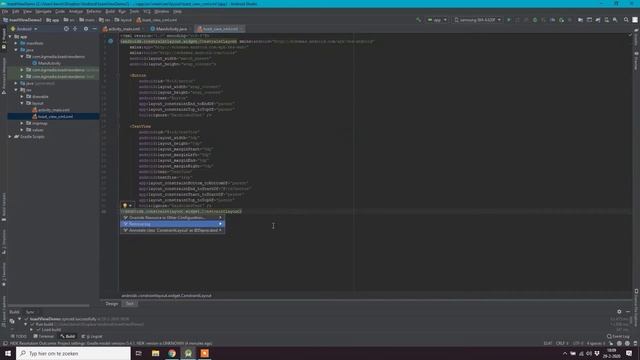The image size is (640, 360).
Task: Switch to the Design view tab
Action: click(x=111, y=304)
